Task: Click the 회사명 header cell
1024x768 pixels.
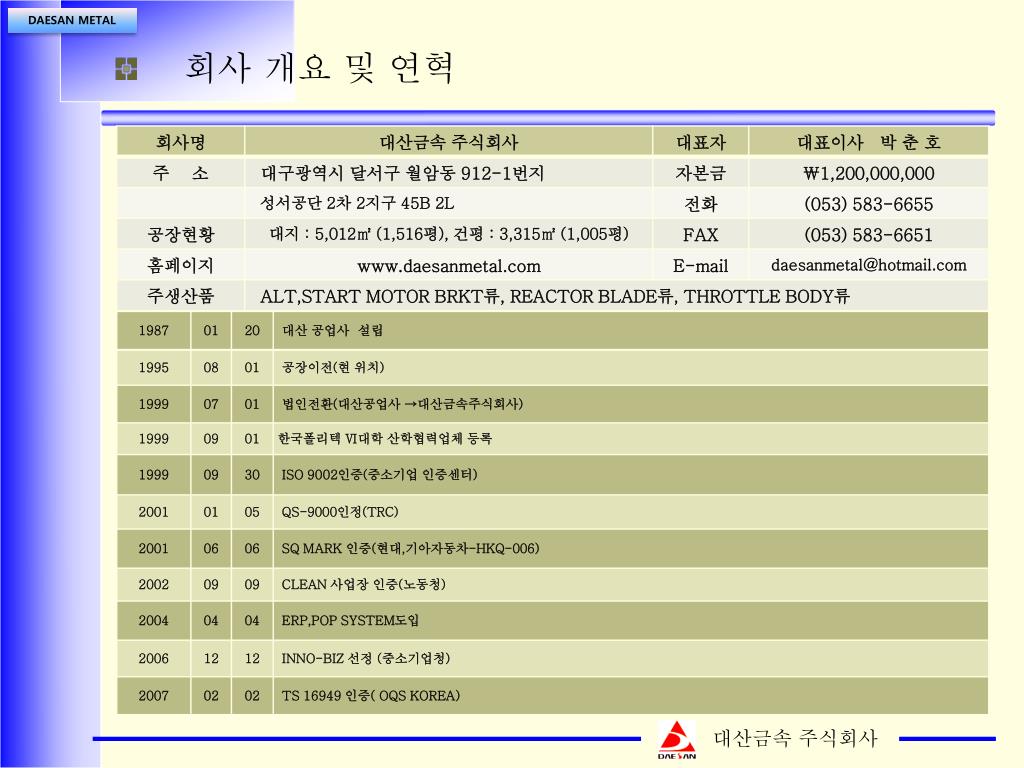Action: coord(180,142)
